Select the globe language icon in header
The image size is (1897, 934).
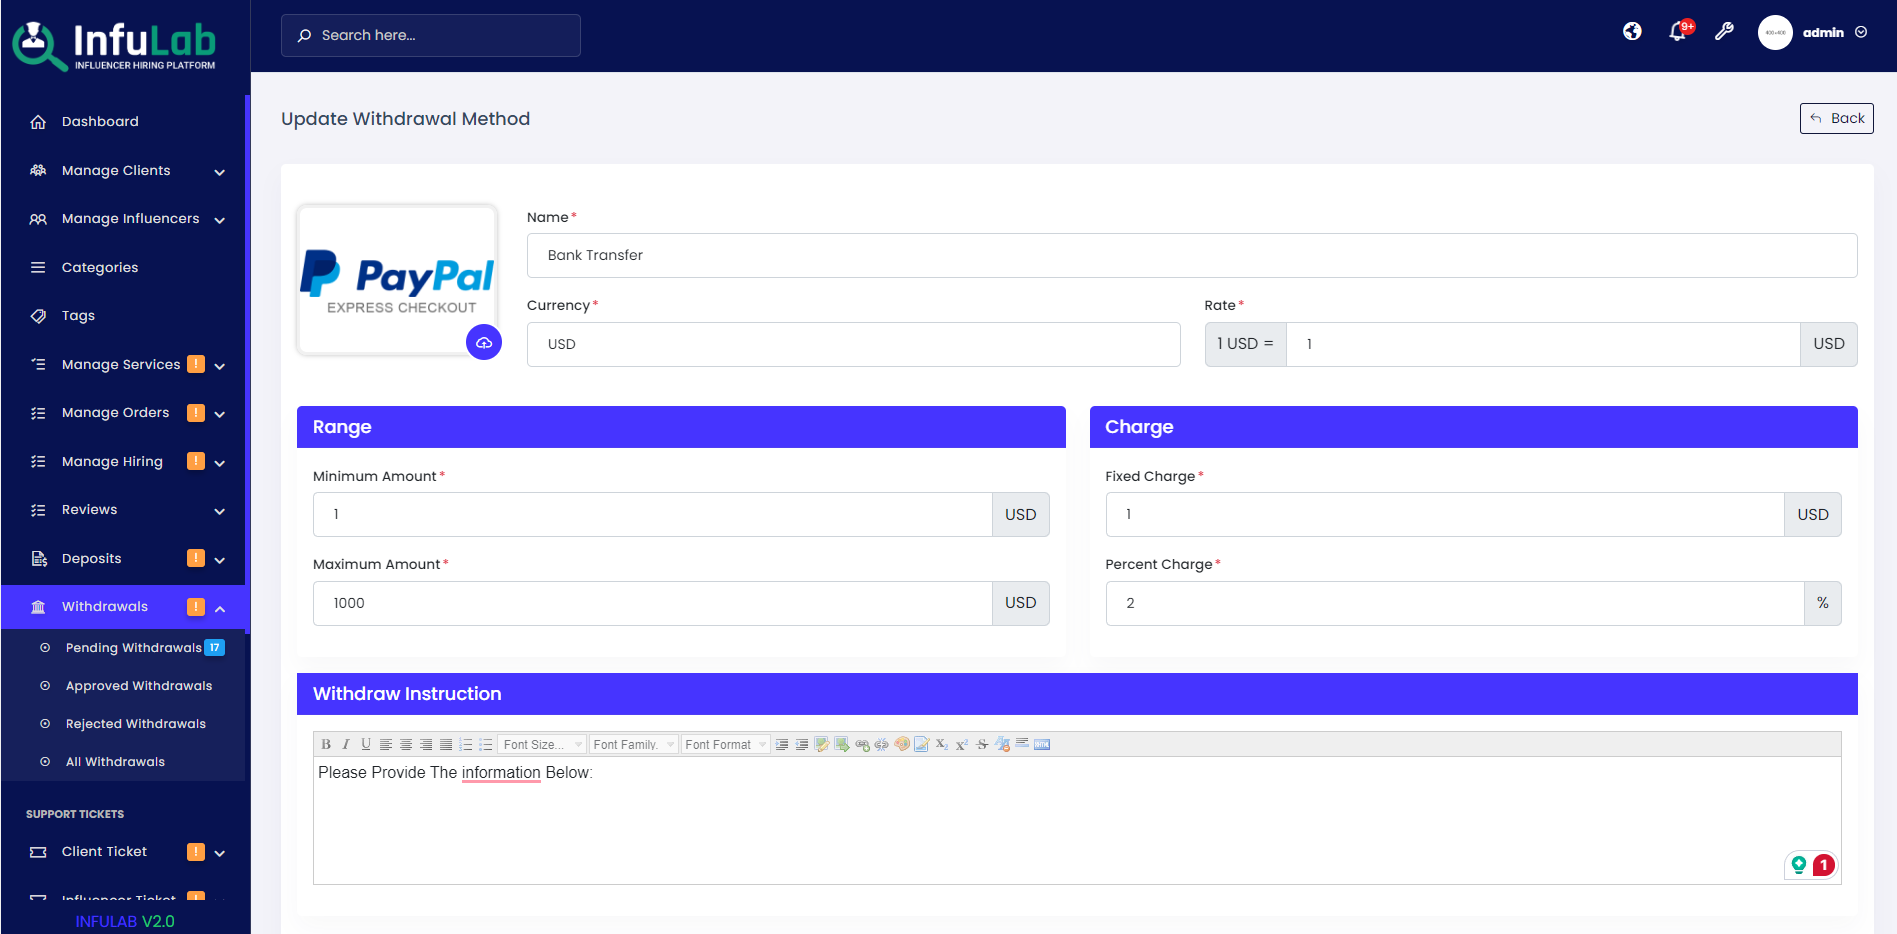click(x=1632, y=32)
